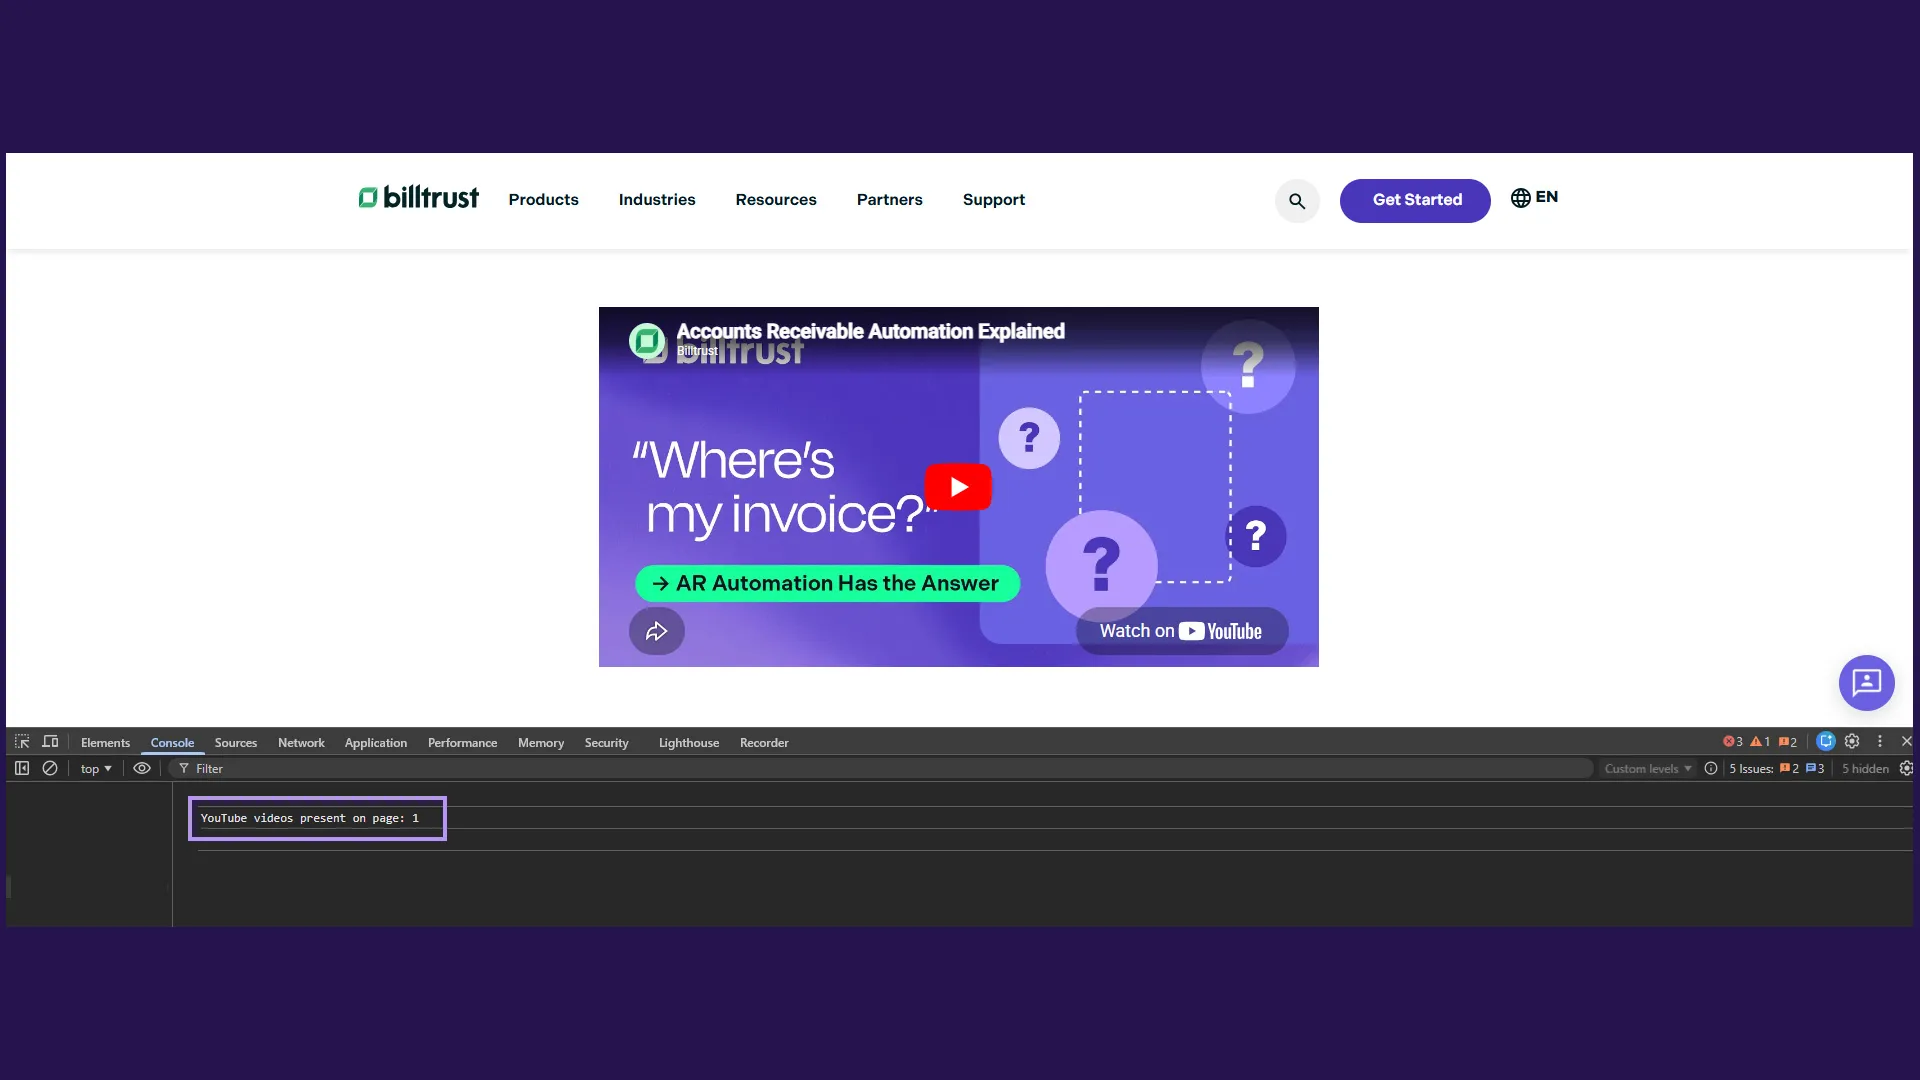Click the video share arrow icon
This screenshot has height=1080, width=1920.
coord(656,631)
